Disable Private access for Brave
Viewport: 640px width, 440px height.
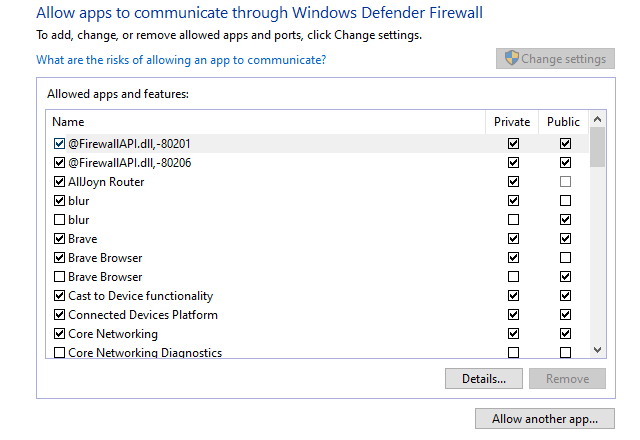(514, 239)
